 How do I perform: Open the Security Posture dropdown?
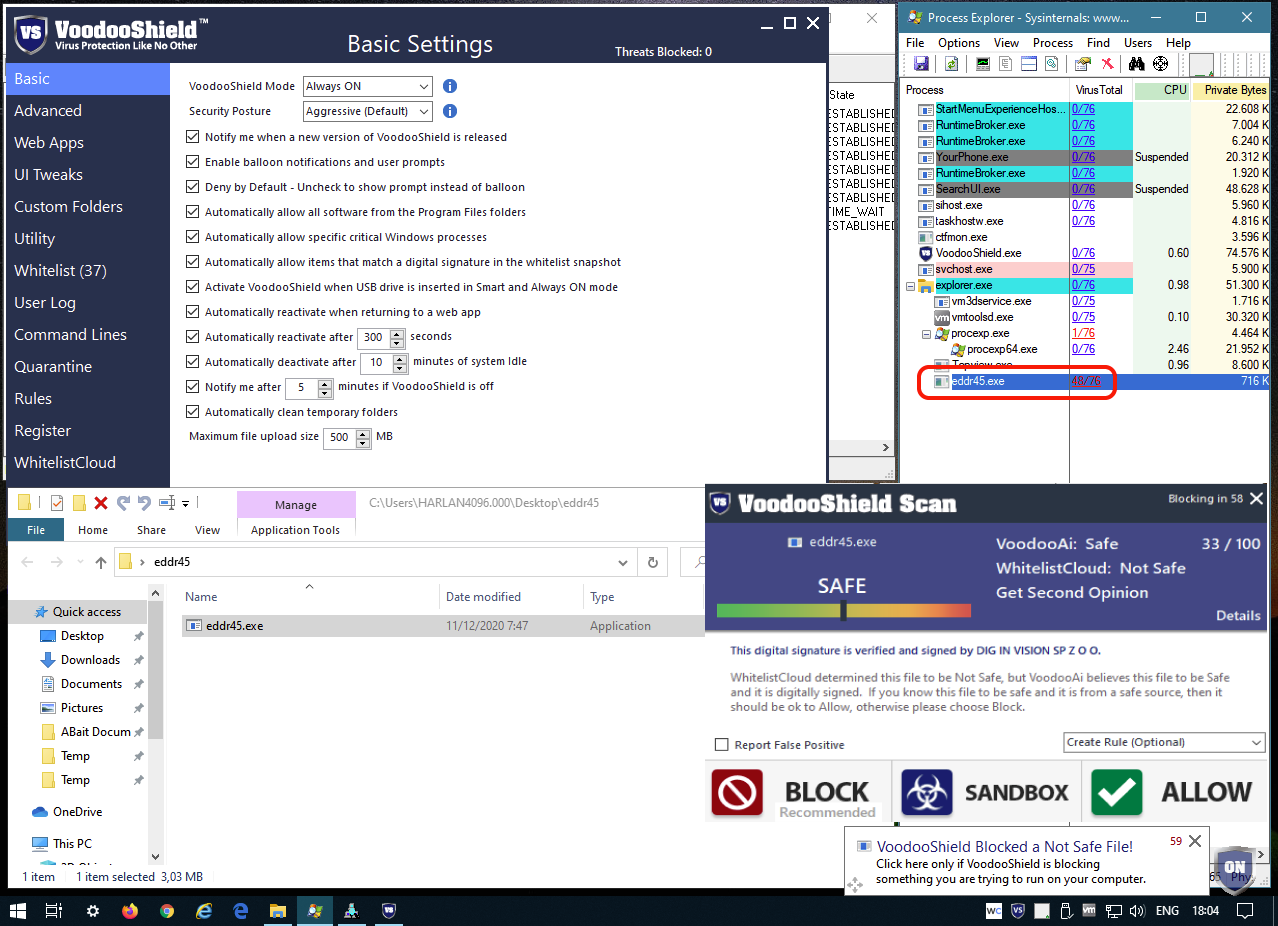pyautogui.click(x=368, y=111)
